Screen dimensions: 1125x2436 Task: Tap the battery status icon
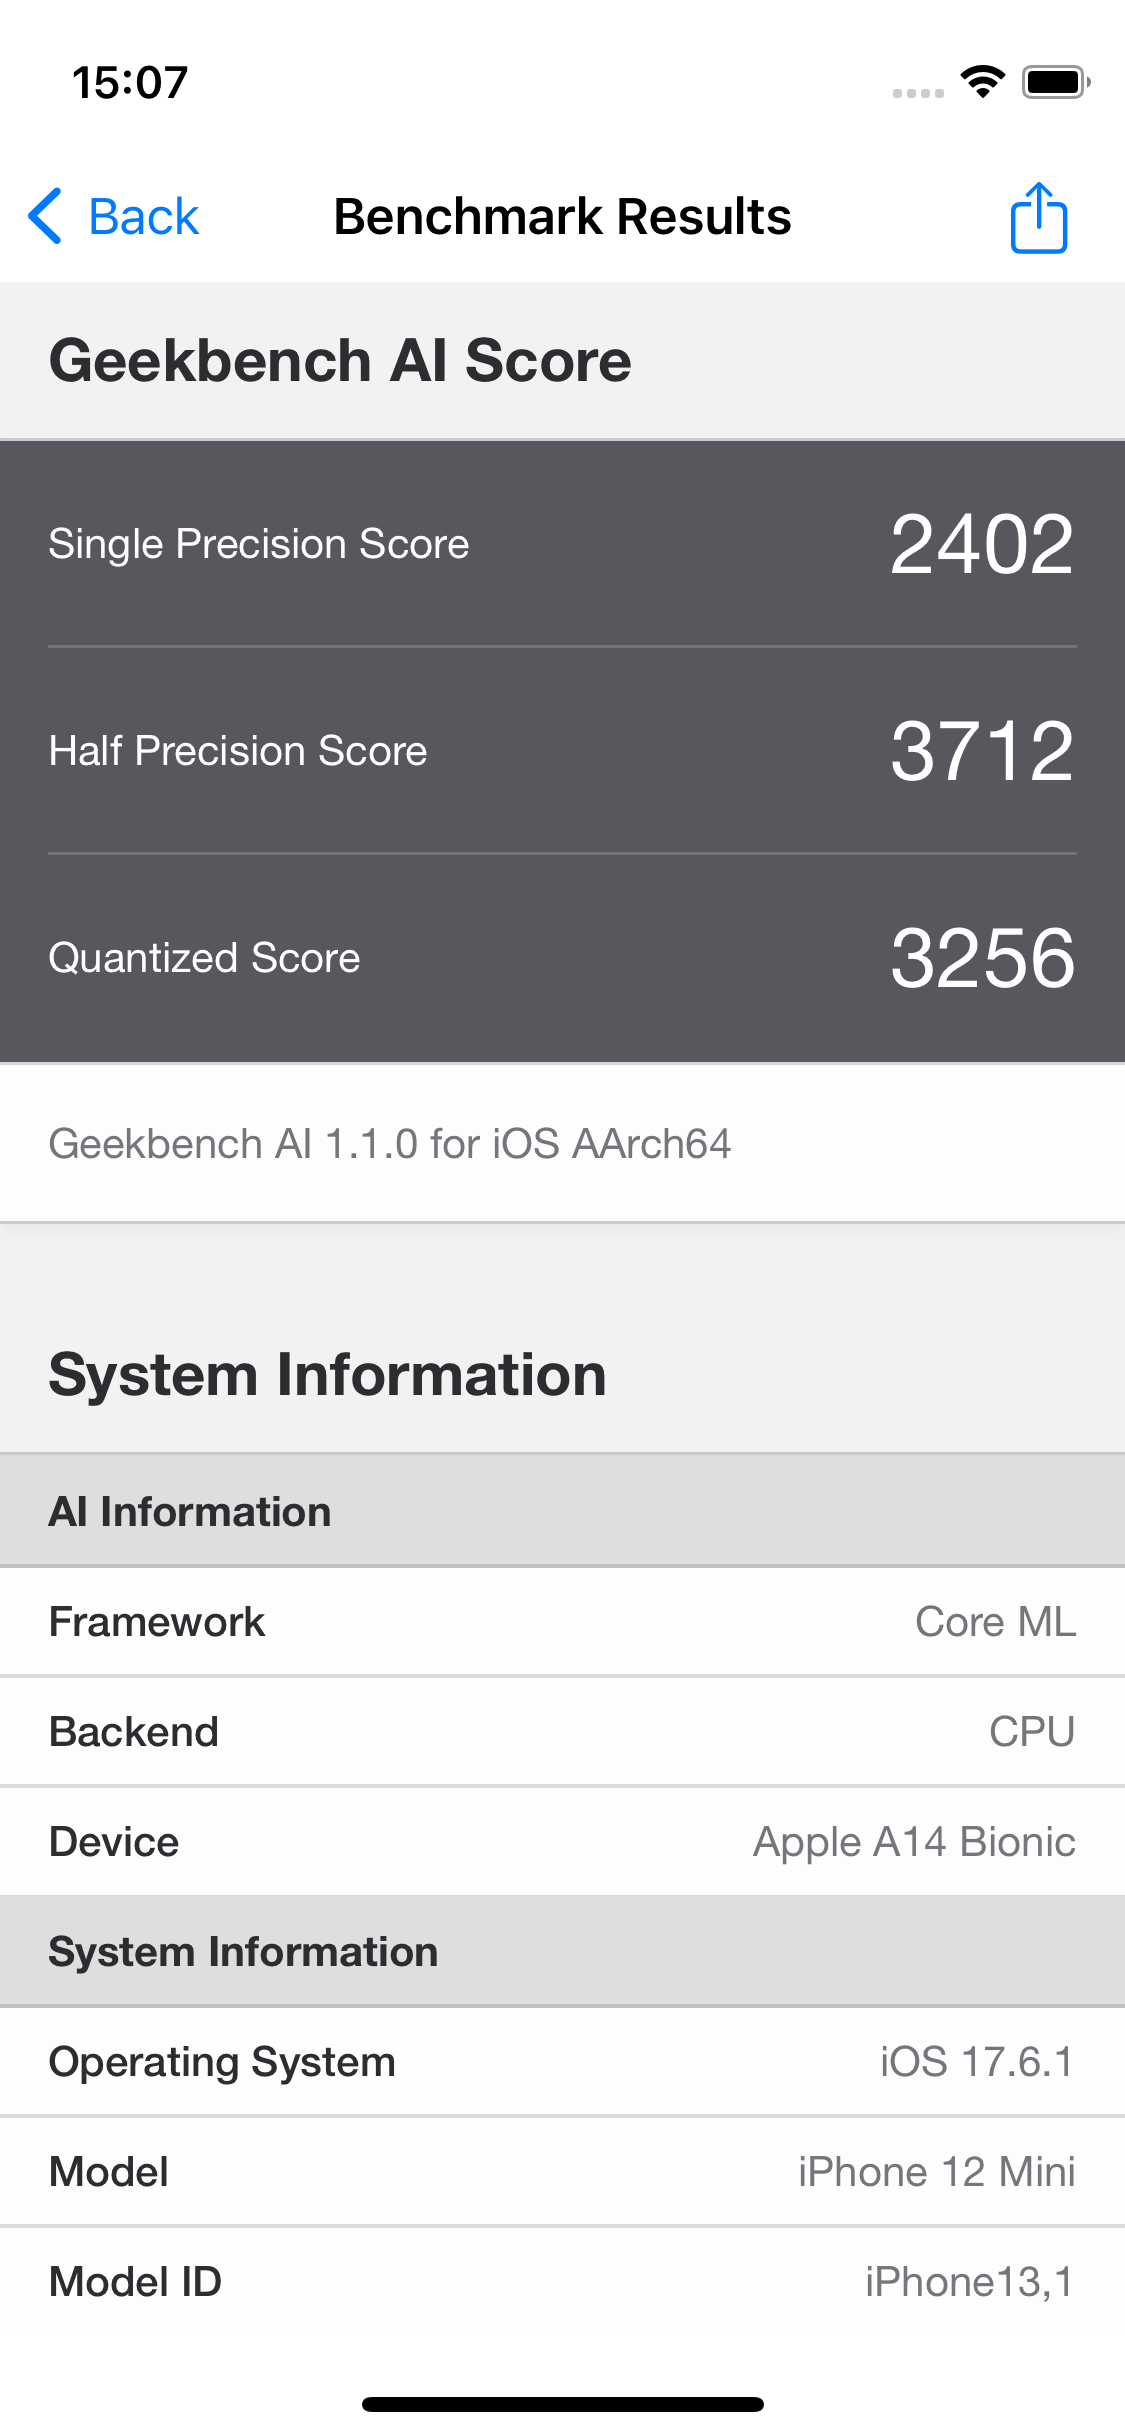[1055, 82]
